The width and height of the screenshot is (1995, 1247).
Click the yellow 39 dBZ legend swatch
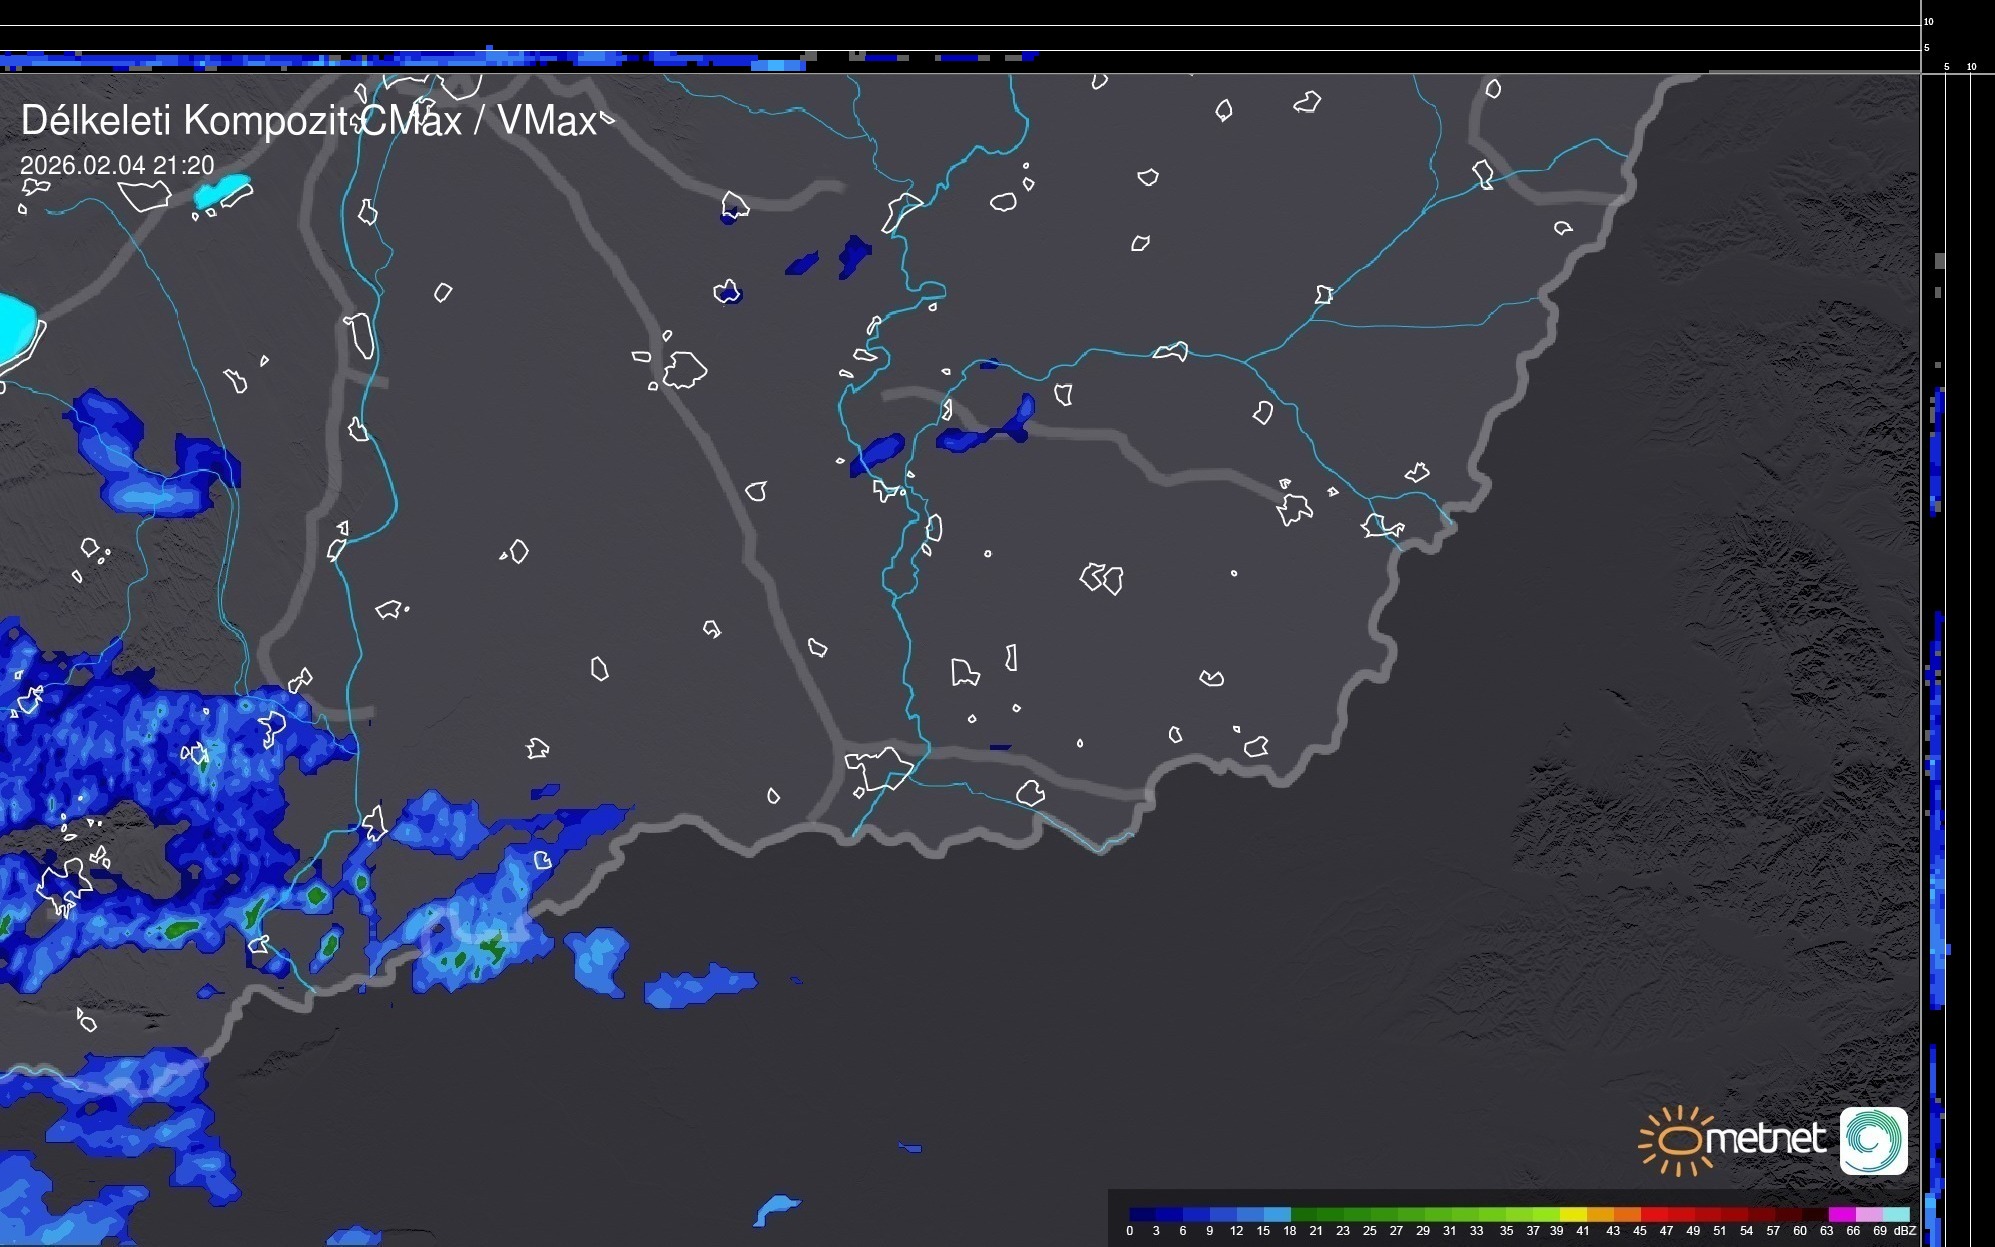pos(1572,1214)
